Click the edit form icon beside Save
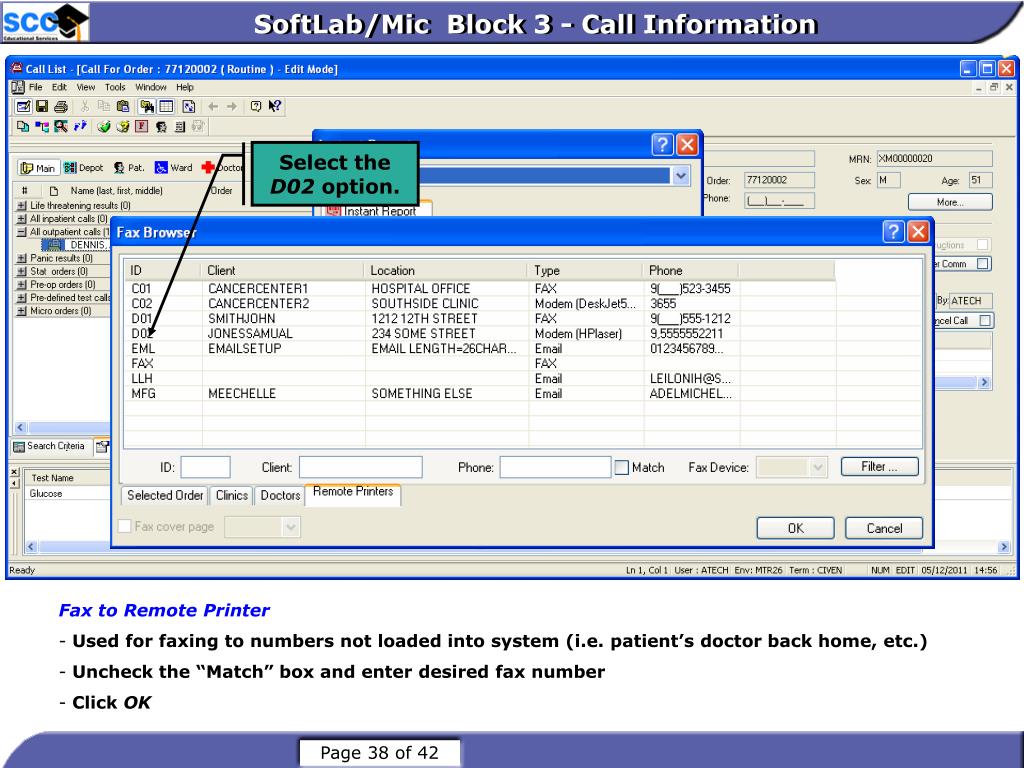 pos(23,106)
